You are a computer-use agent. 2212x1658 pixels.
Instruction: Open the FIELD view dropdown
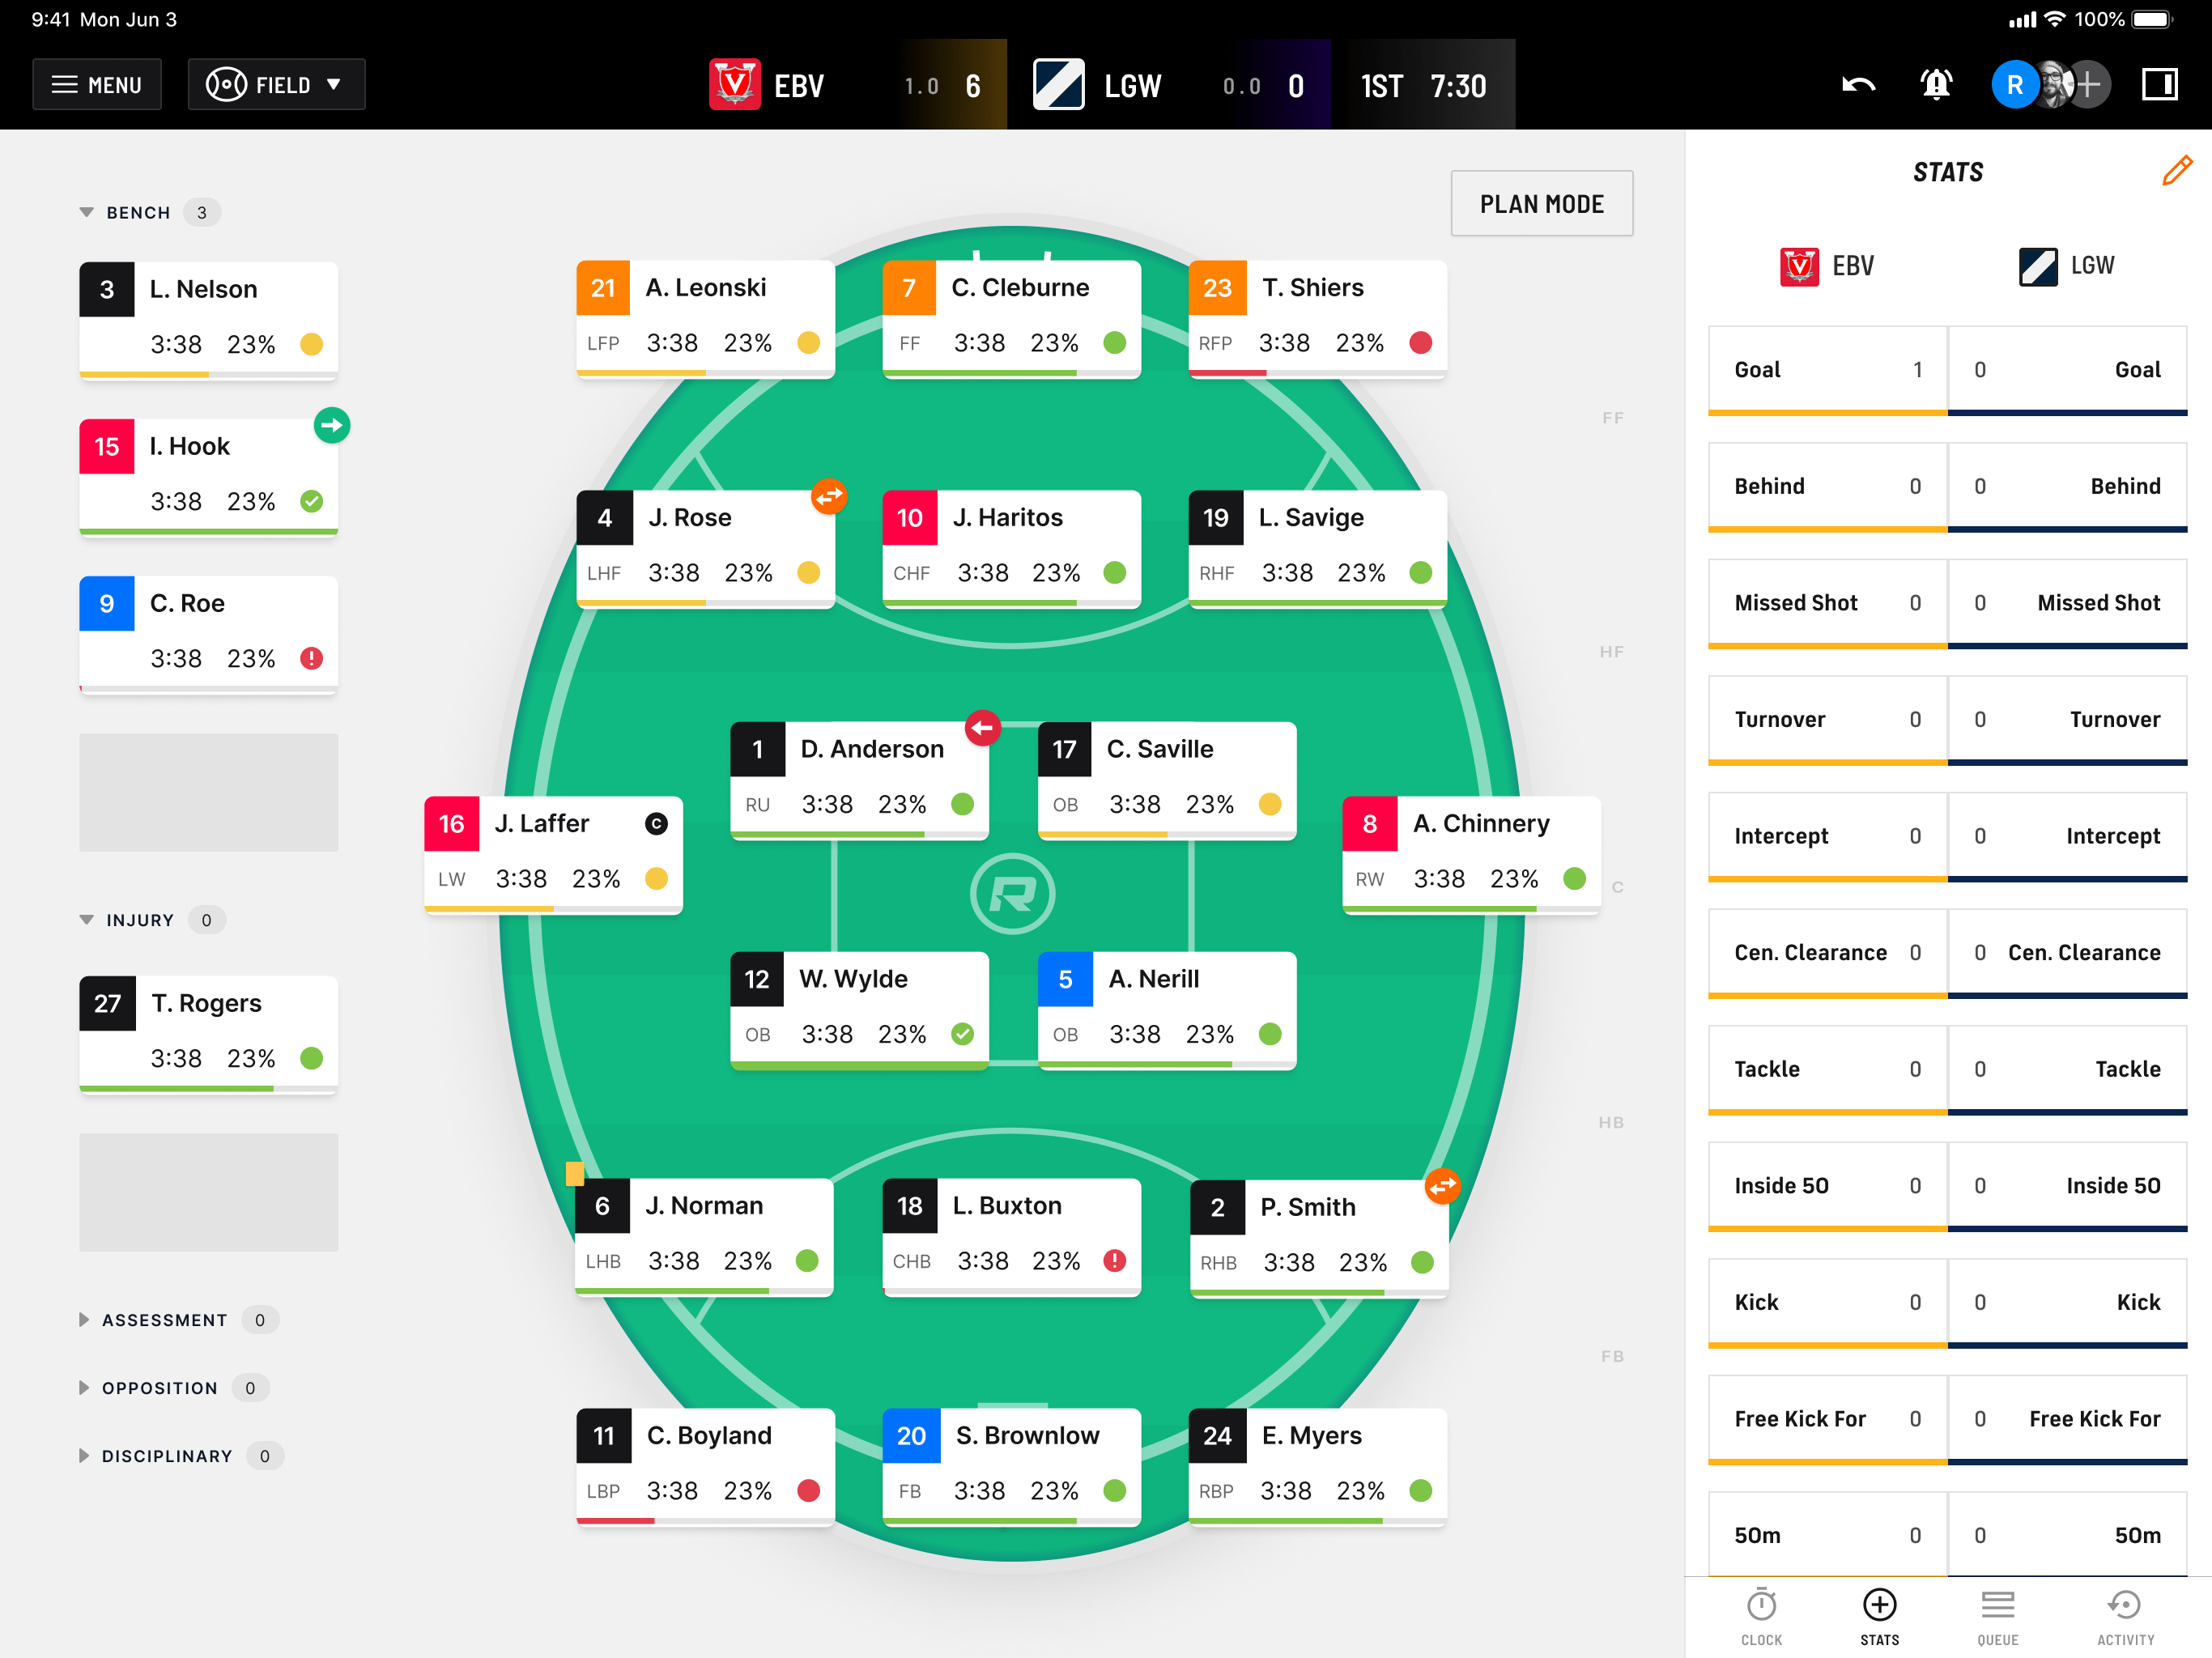pyautogui.click(x=276, y=85)
